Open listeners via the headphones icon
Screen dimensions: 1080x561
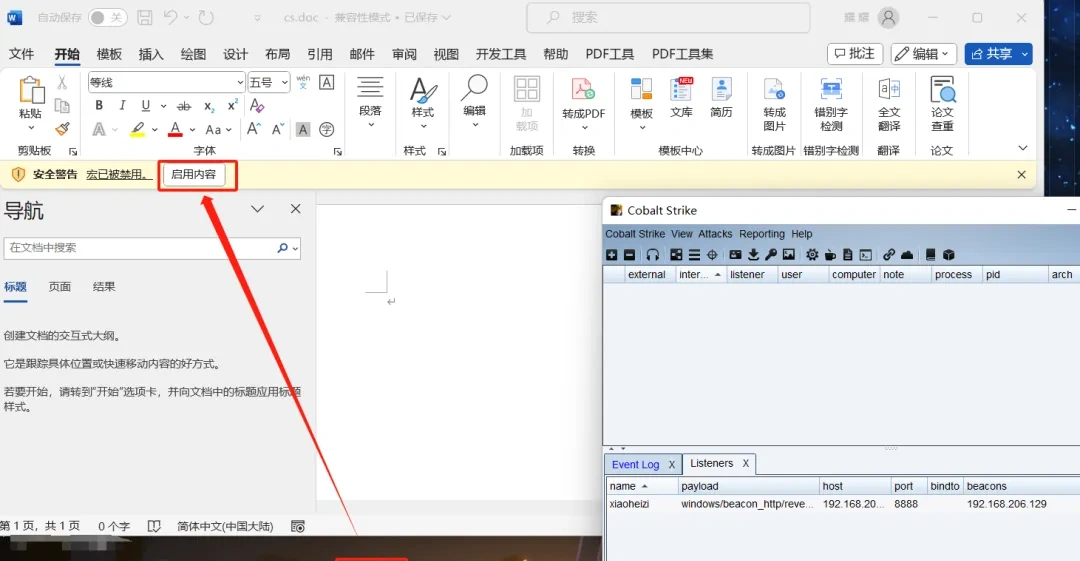pos(652,255)
